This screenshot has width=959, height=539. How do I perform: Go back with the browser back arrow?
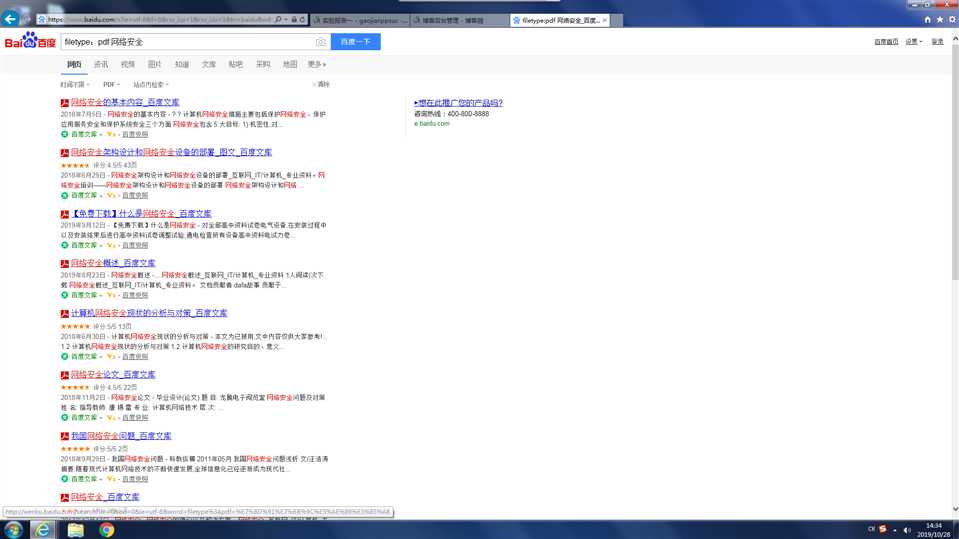coord(10,19)
